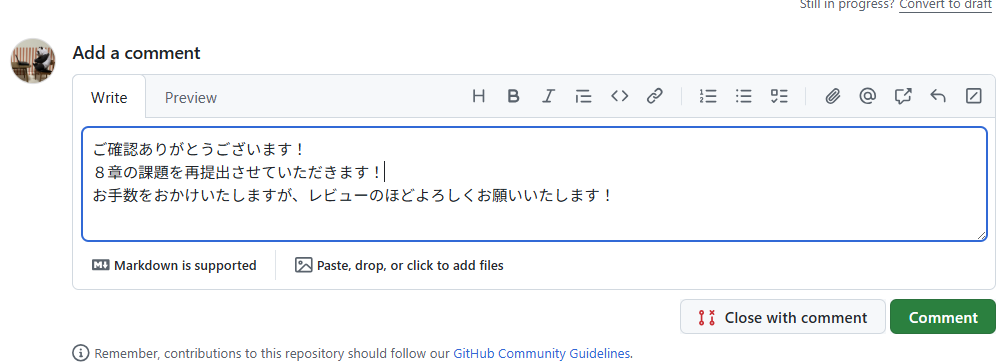The width and height of the screenshot is (1003, 362).
Task: Insert a bulleted unordered list
Action: click(x=743, y=97)
